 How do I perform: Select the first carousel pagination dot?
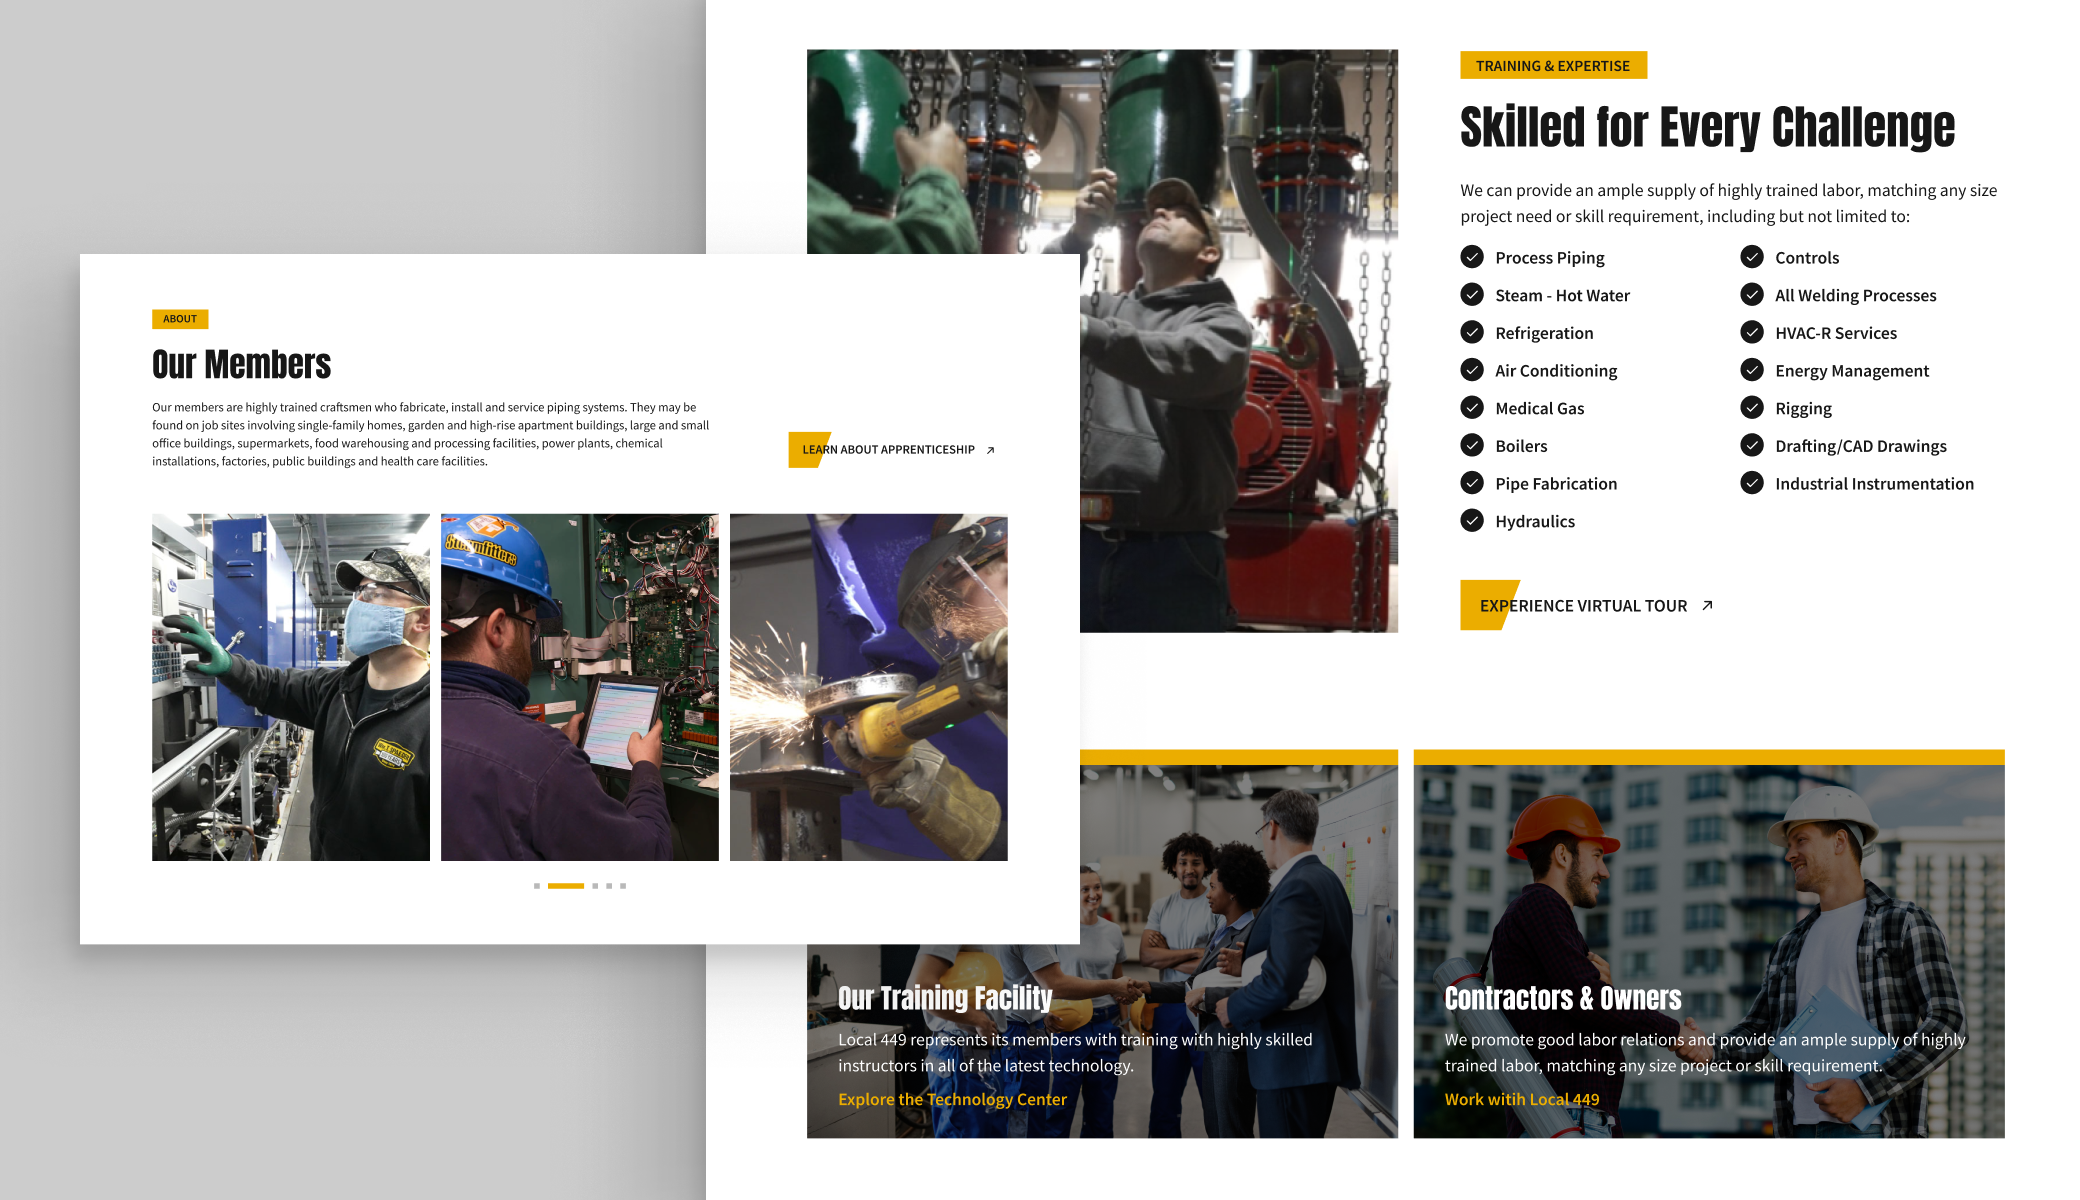point(537,886)
